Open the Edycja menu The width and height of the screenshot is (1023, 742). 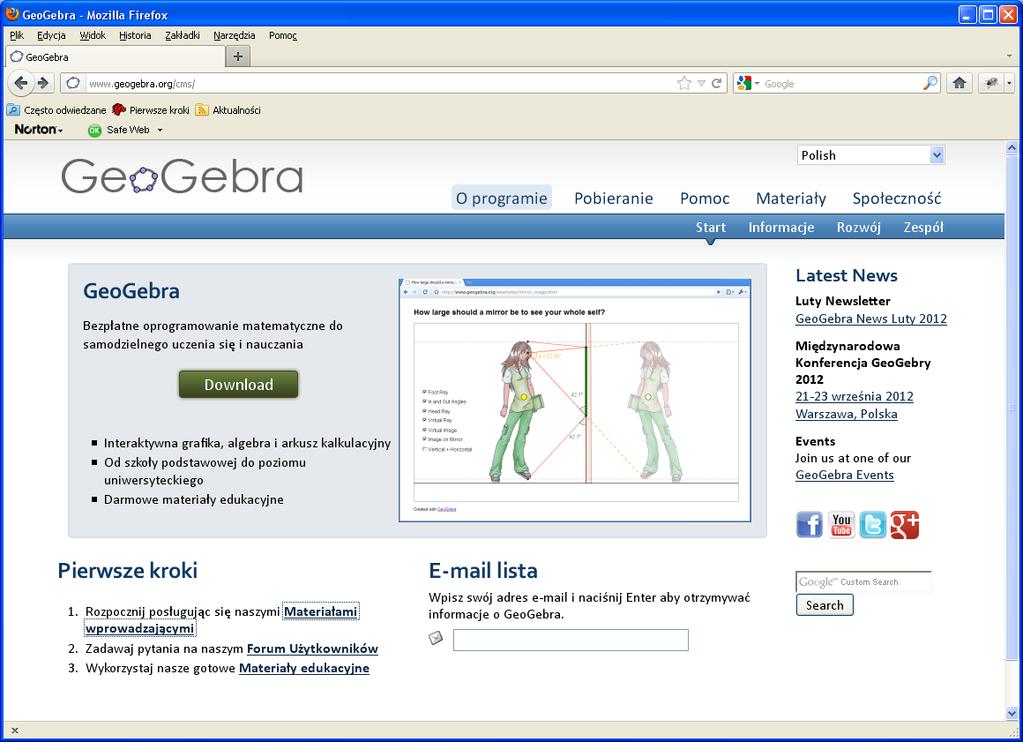tap(51, 35)
